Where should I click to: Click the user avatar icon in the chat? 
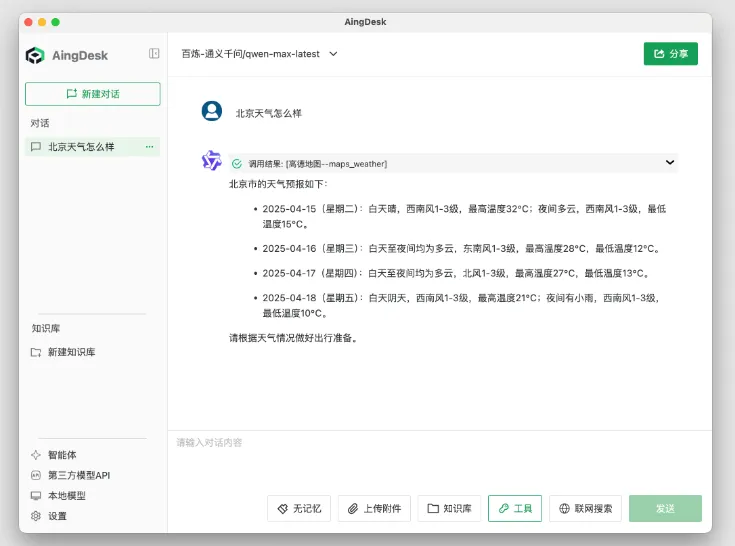click(212, 111)
